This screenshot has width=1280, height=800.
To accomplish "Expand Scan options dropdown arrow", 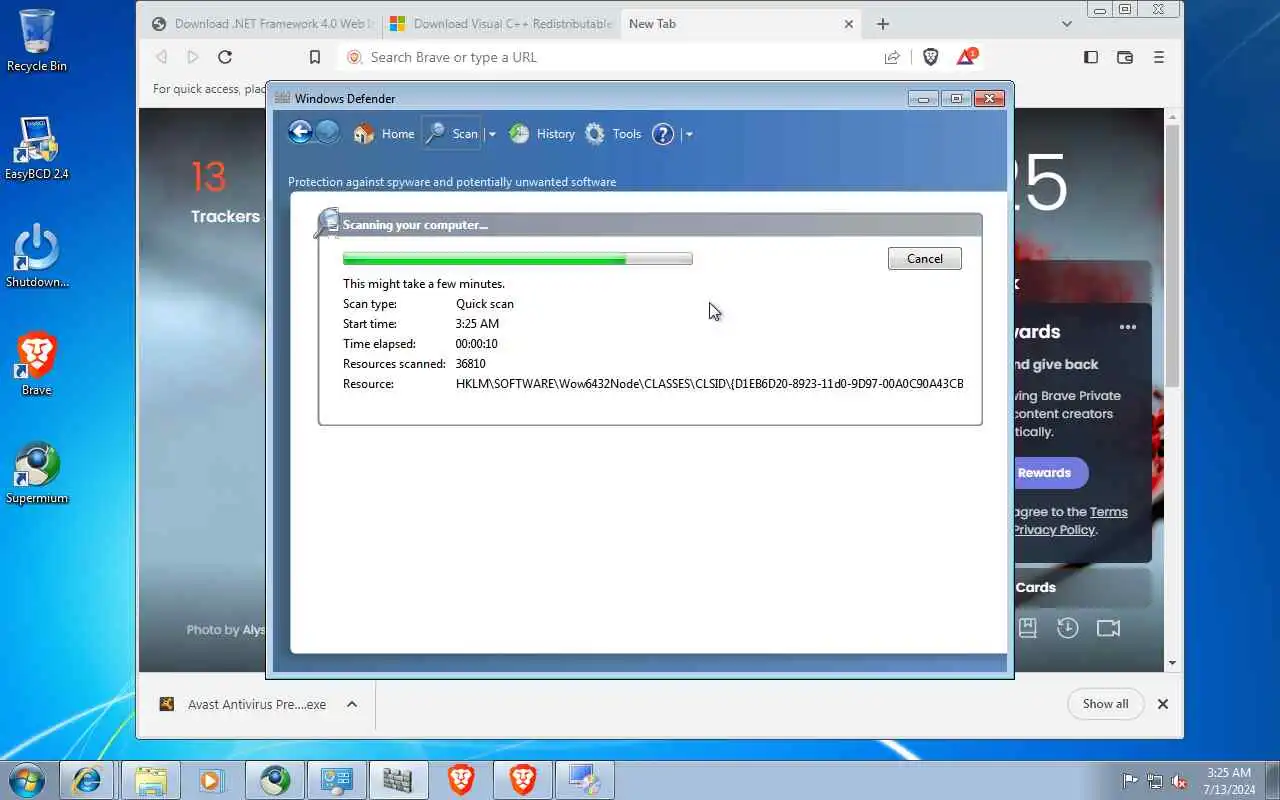I will 491,134.
